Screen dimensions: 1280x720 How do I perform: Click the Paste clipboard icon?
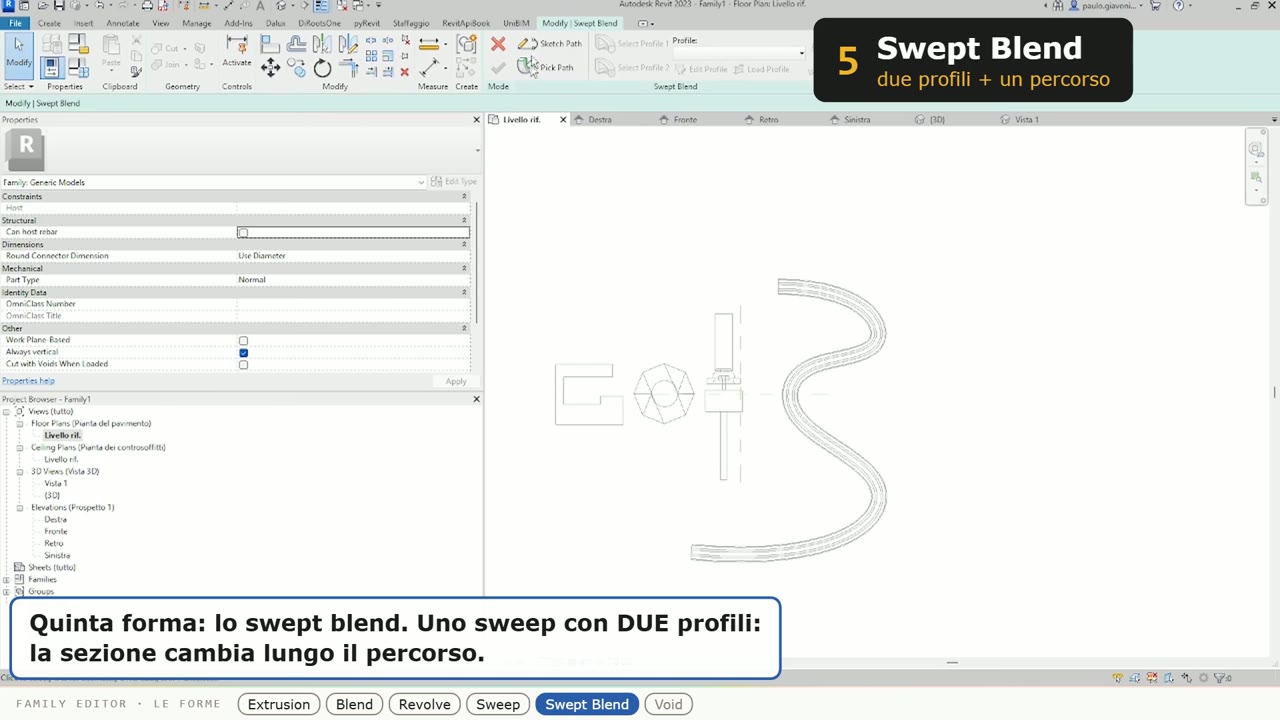[x=111, y=50]
